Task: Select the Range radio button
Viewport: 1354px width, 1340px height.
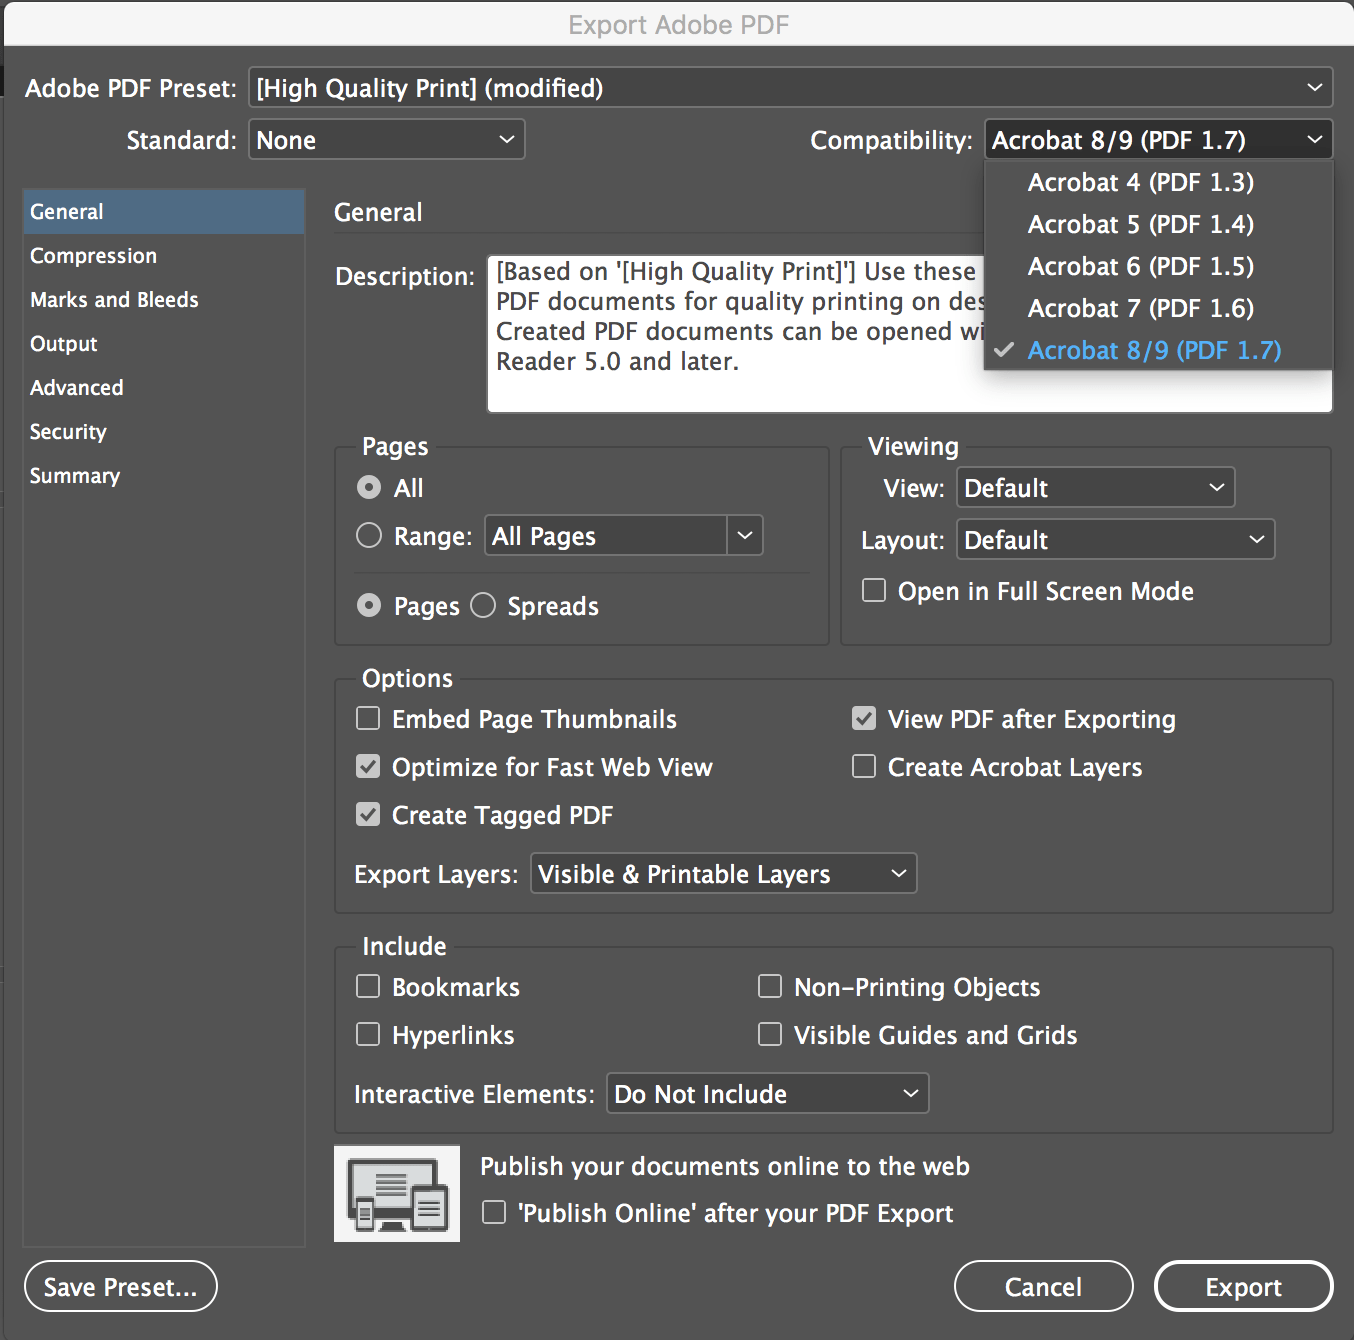Action: click(x=368, y=535)
